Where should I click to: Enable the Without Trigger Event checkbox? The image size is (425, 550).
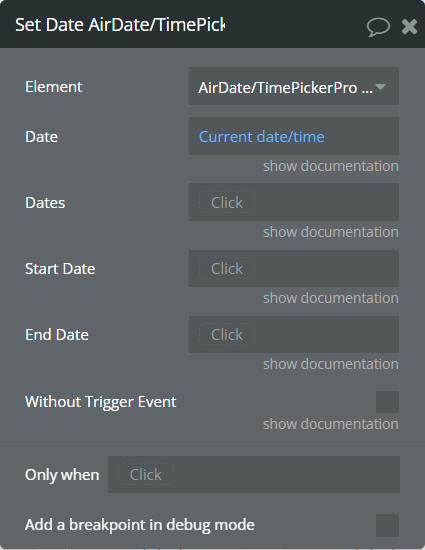click(x=387, y=402)
